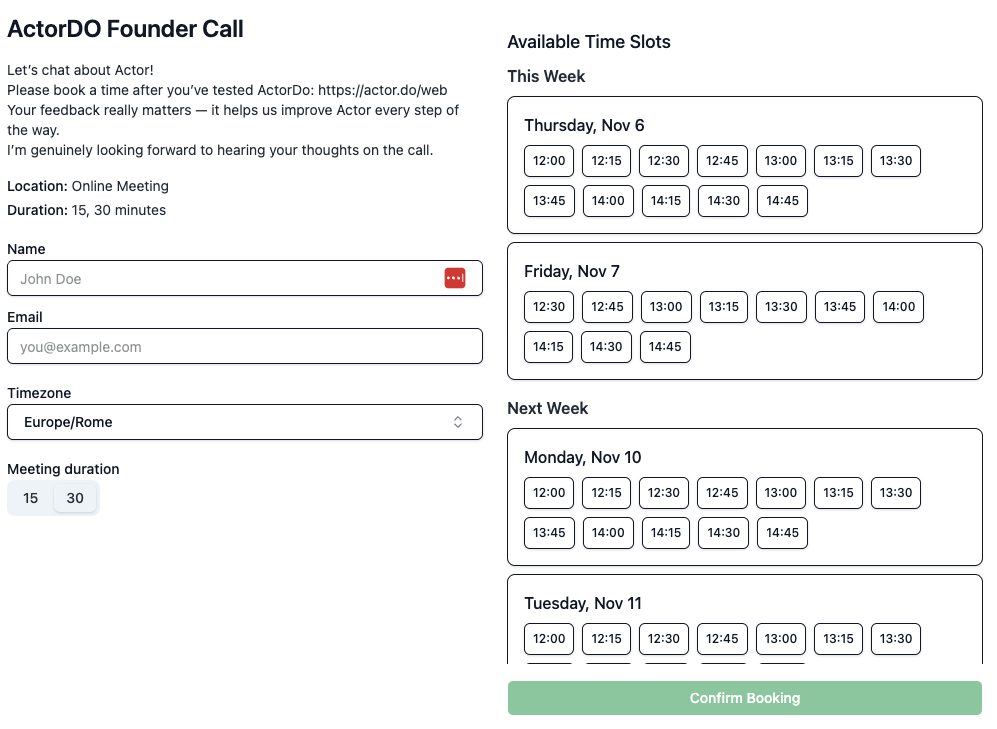Select the 30 minute meeting duration
Viewport: 997px width, 729px height.
coord(75,498)
